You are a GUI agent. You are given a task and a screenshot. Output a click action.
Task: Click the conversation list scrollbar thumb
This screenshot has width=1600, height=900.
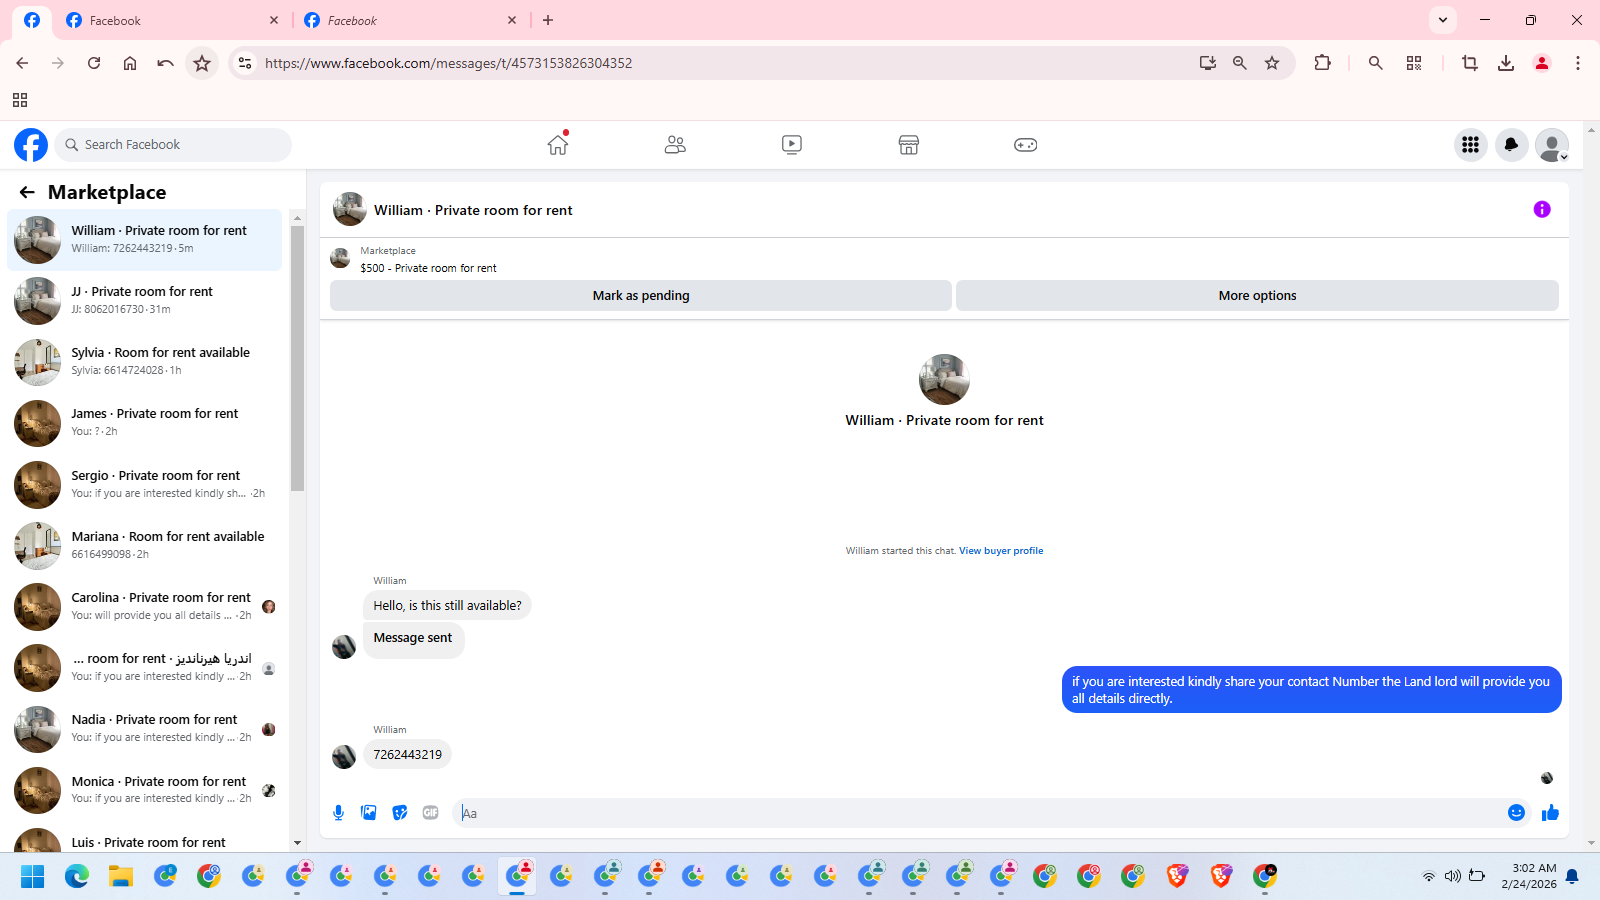coord(297,358)
